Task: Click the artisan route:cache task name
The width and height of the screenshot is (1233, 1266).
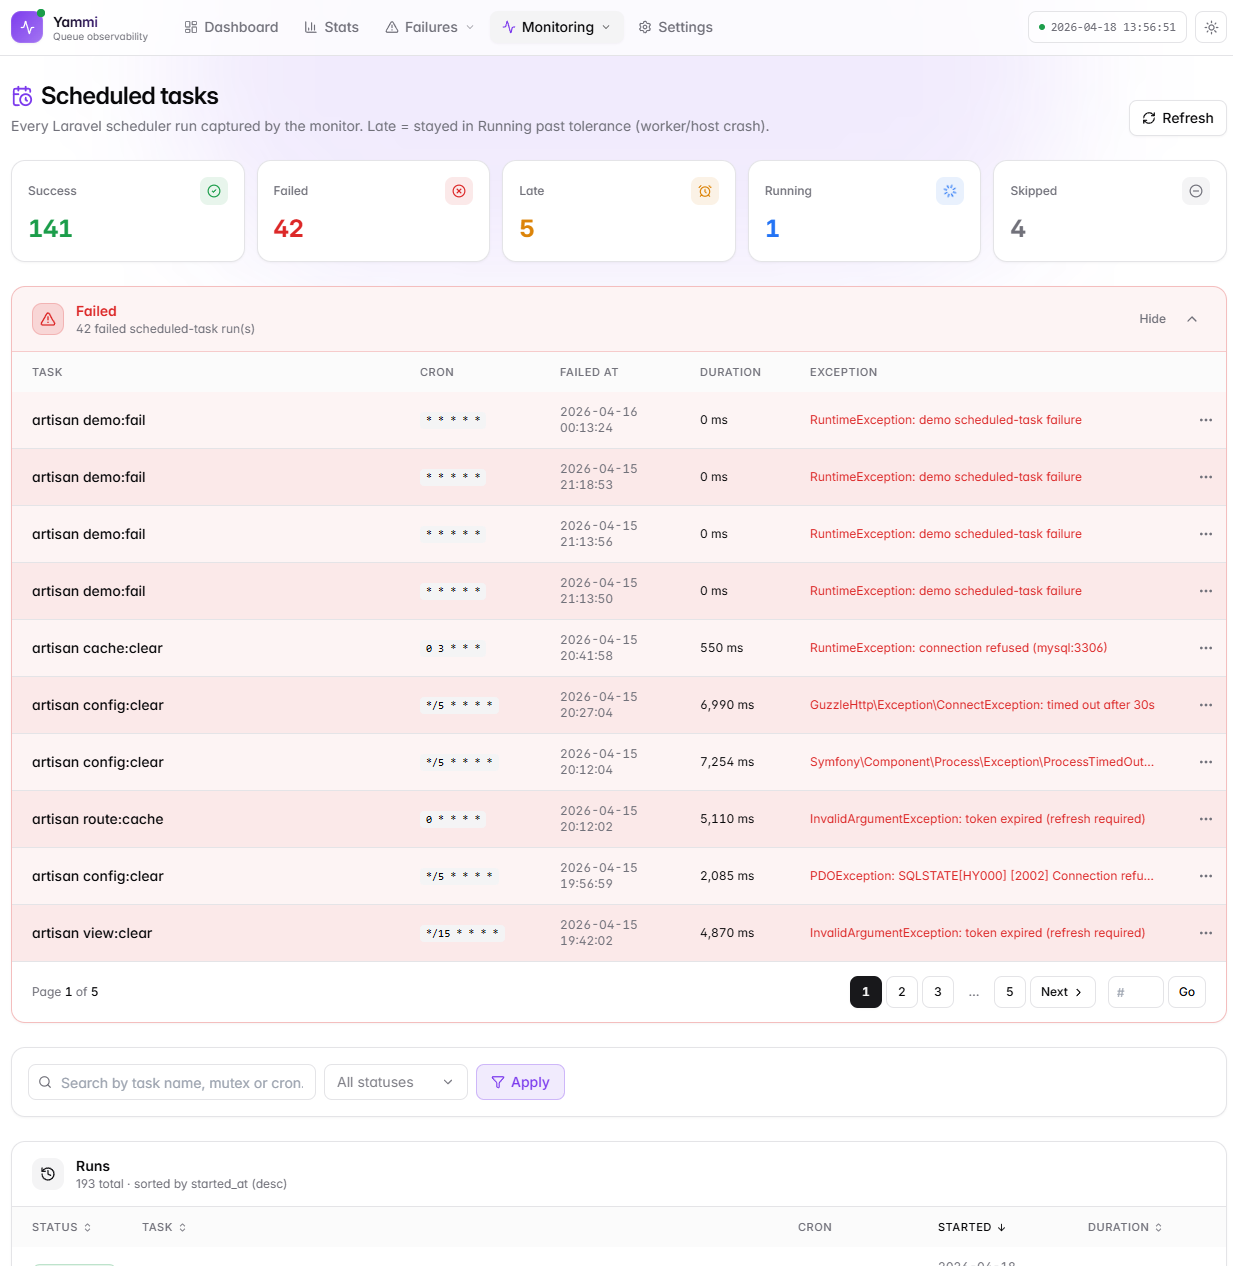Action: click(x=98, y=819)
